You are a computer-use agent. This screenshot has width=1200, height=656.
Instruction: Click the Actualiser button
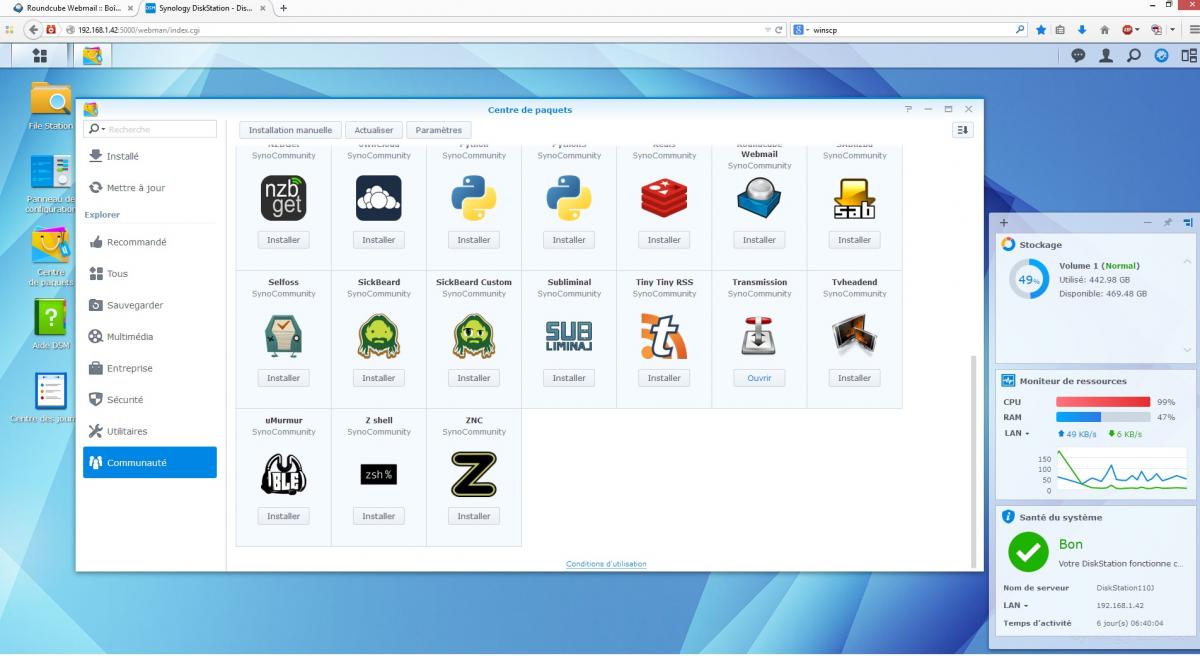pos(374,130)
